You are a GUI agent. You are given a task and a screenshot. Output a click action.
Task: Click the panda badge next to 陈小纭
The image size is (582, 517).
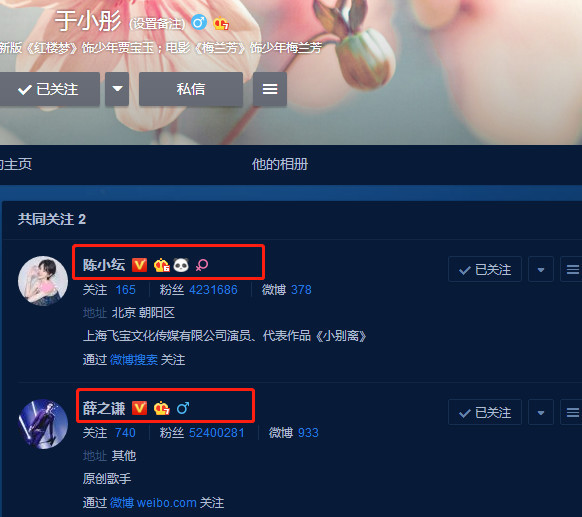click(181, 265)
